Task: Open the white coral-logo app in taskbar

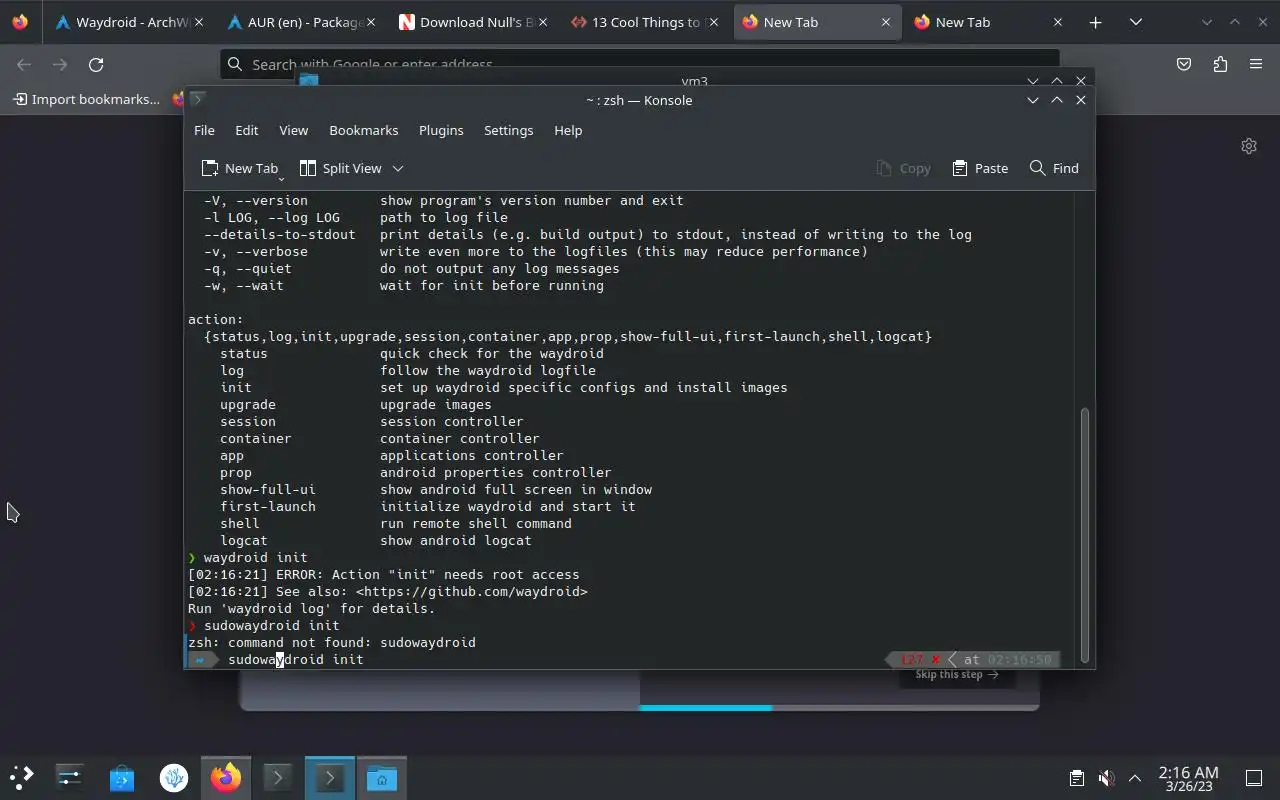Action: click(174, 777)
